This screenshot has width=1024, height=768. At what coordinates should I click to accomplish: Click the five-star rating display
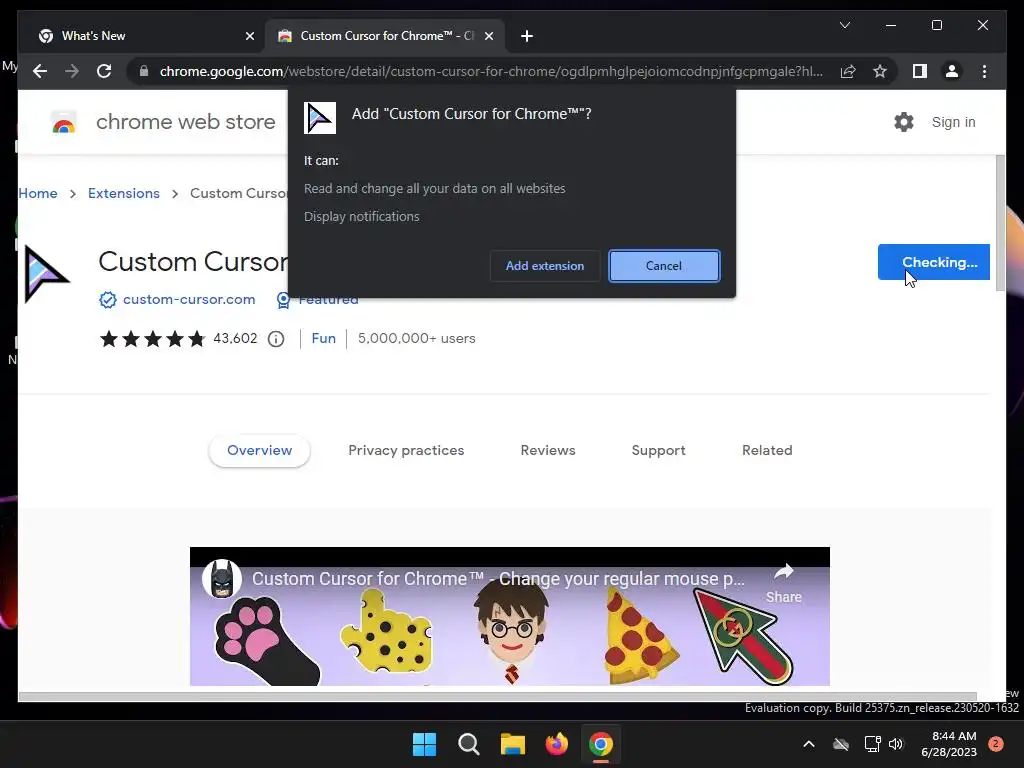click(x=152, y=339)
